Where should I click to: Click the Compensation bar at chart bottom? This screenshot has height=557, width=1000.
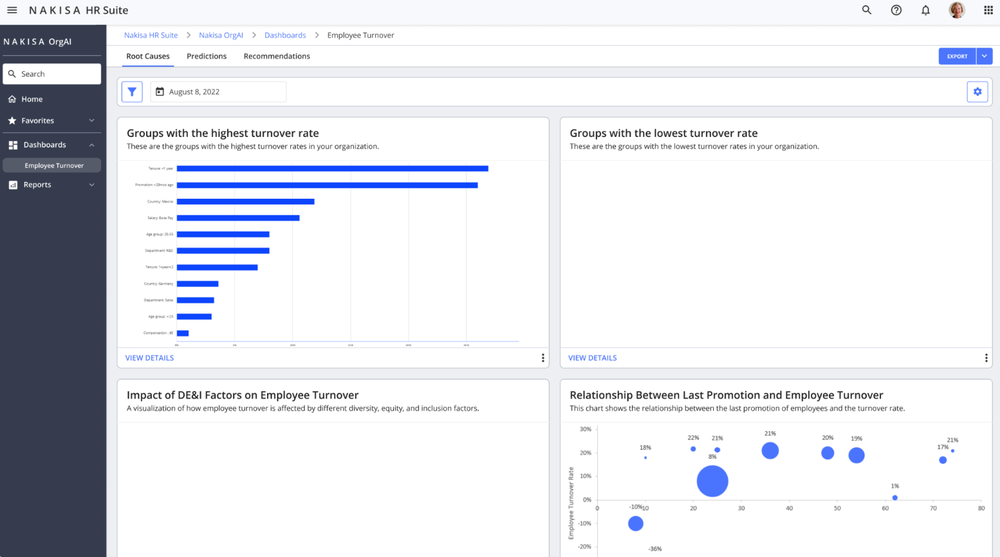[182, 333]
